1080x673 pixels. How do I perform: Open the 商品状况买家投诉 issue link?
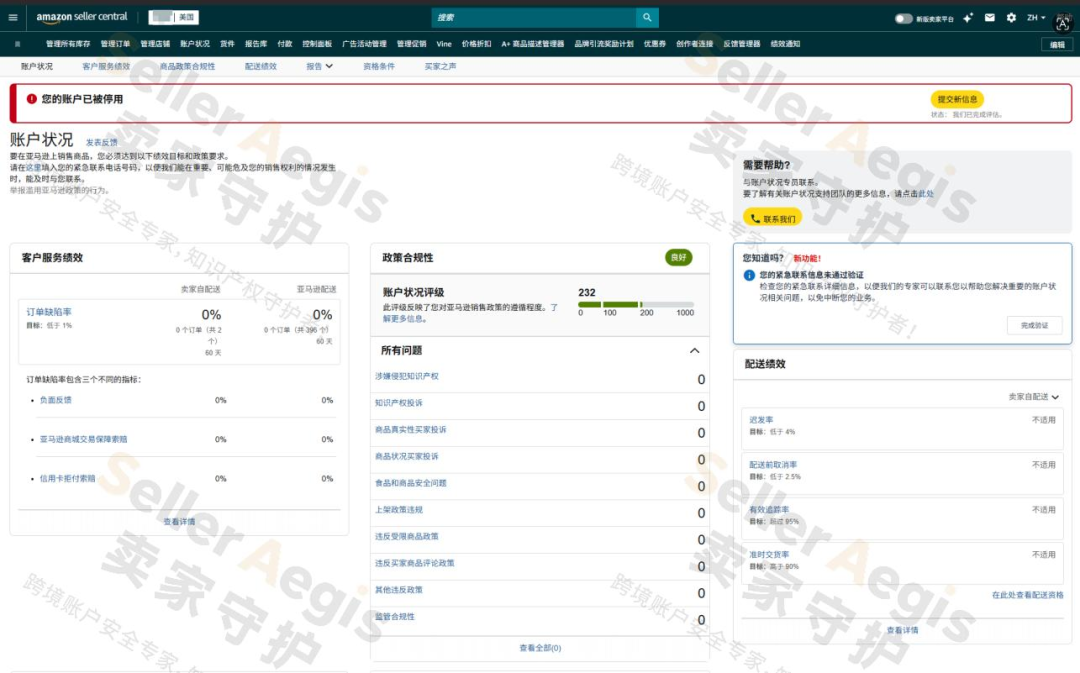(x=406, y=457)
